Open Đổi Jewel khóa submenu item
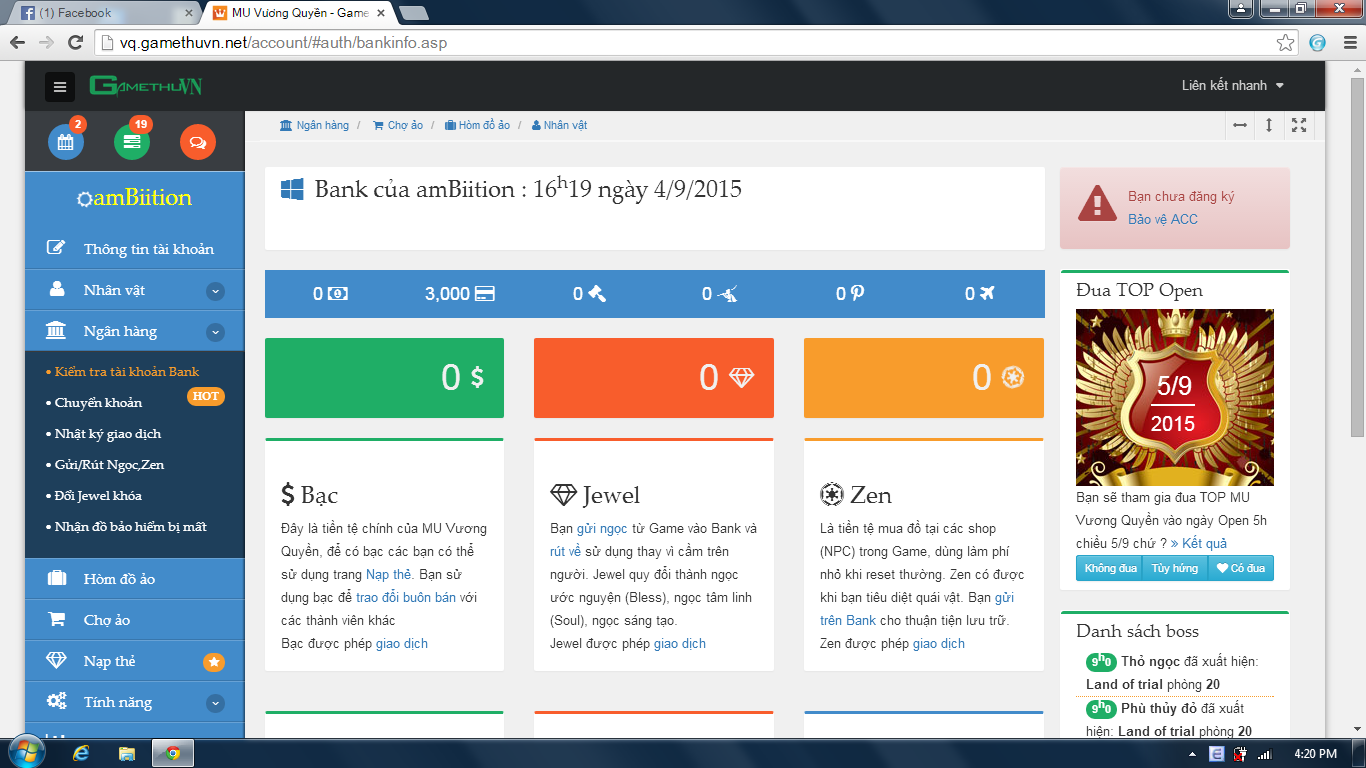The image size is (1366, 768). [98, 496]
